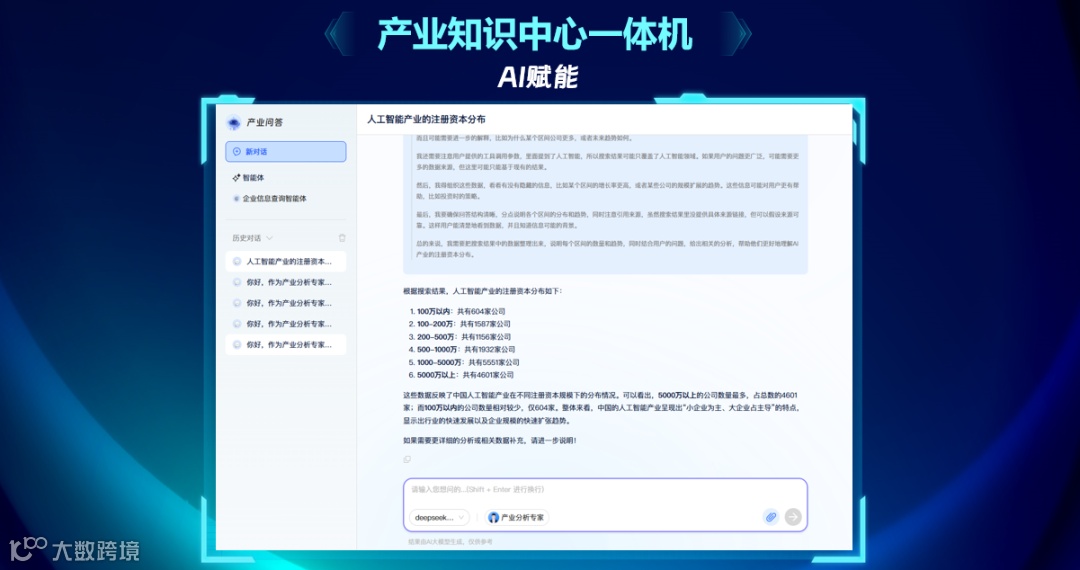Screen dimensions: 1080x570
Task: Click row 500-1000万：共有1932家公司
Action: pyautogui.click(x=462, y=349)
